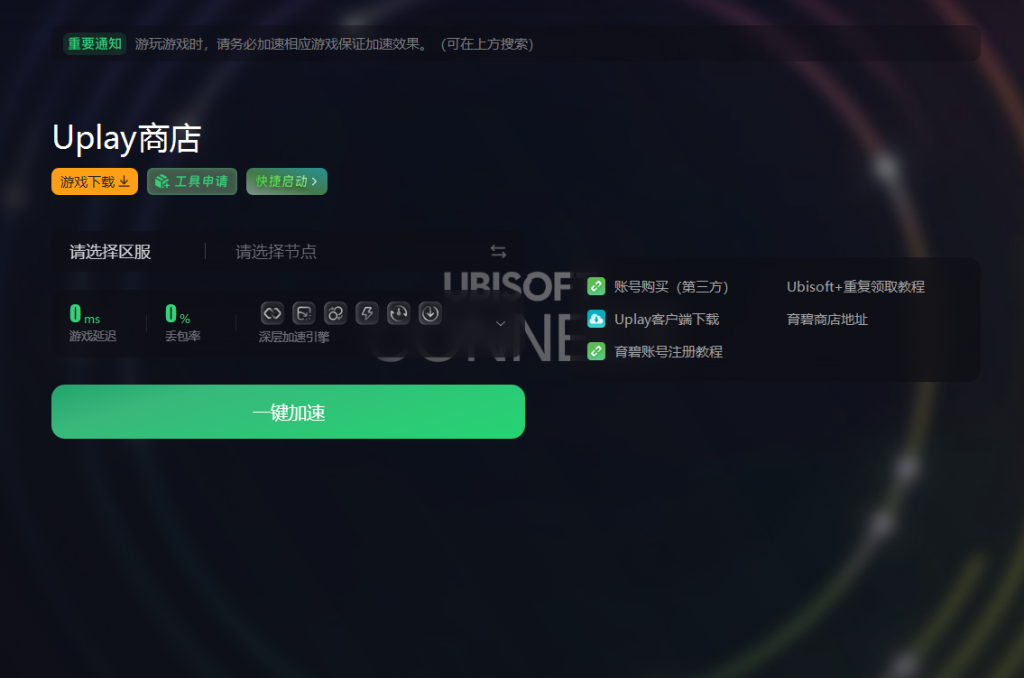
Task: Click the chain-link acceleration engine icon
Action: [272, 314]
